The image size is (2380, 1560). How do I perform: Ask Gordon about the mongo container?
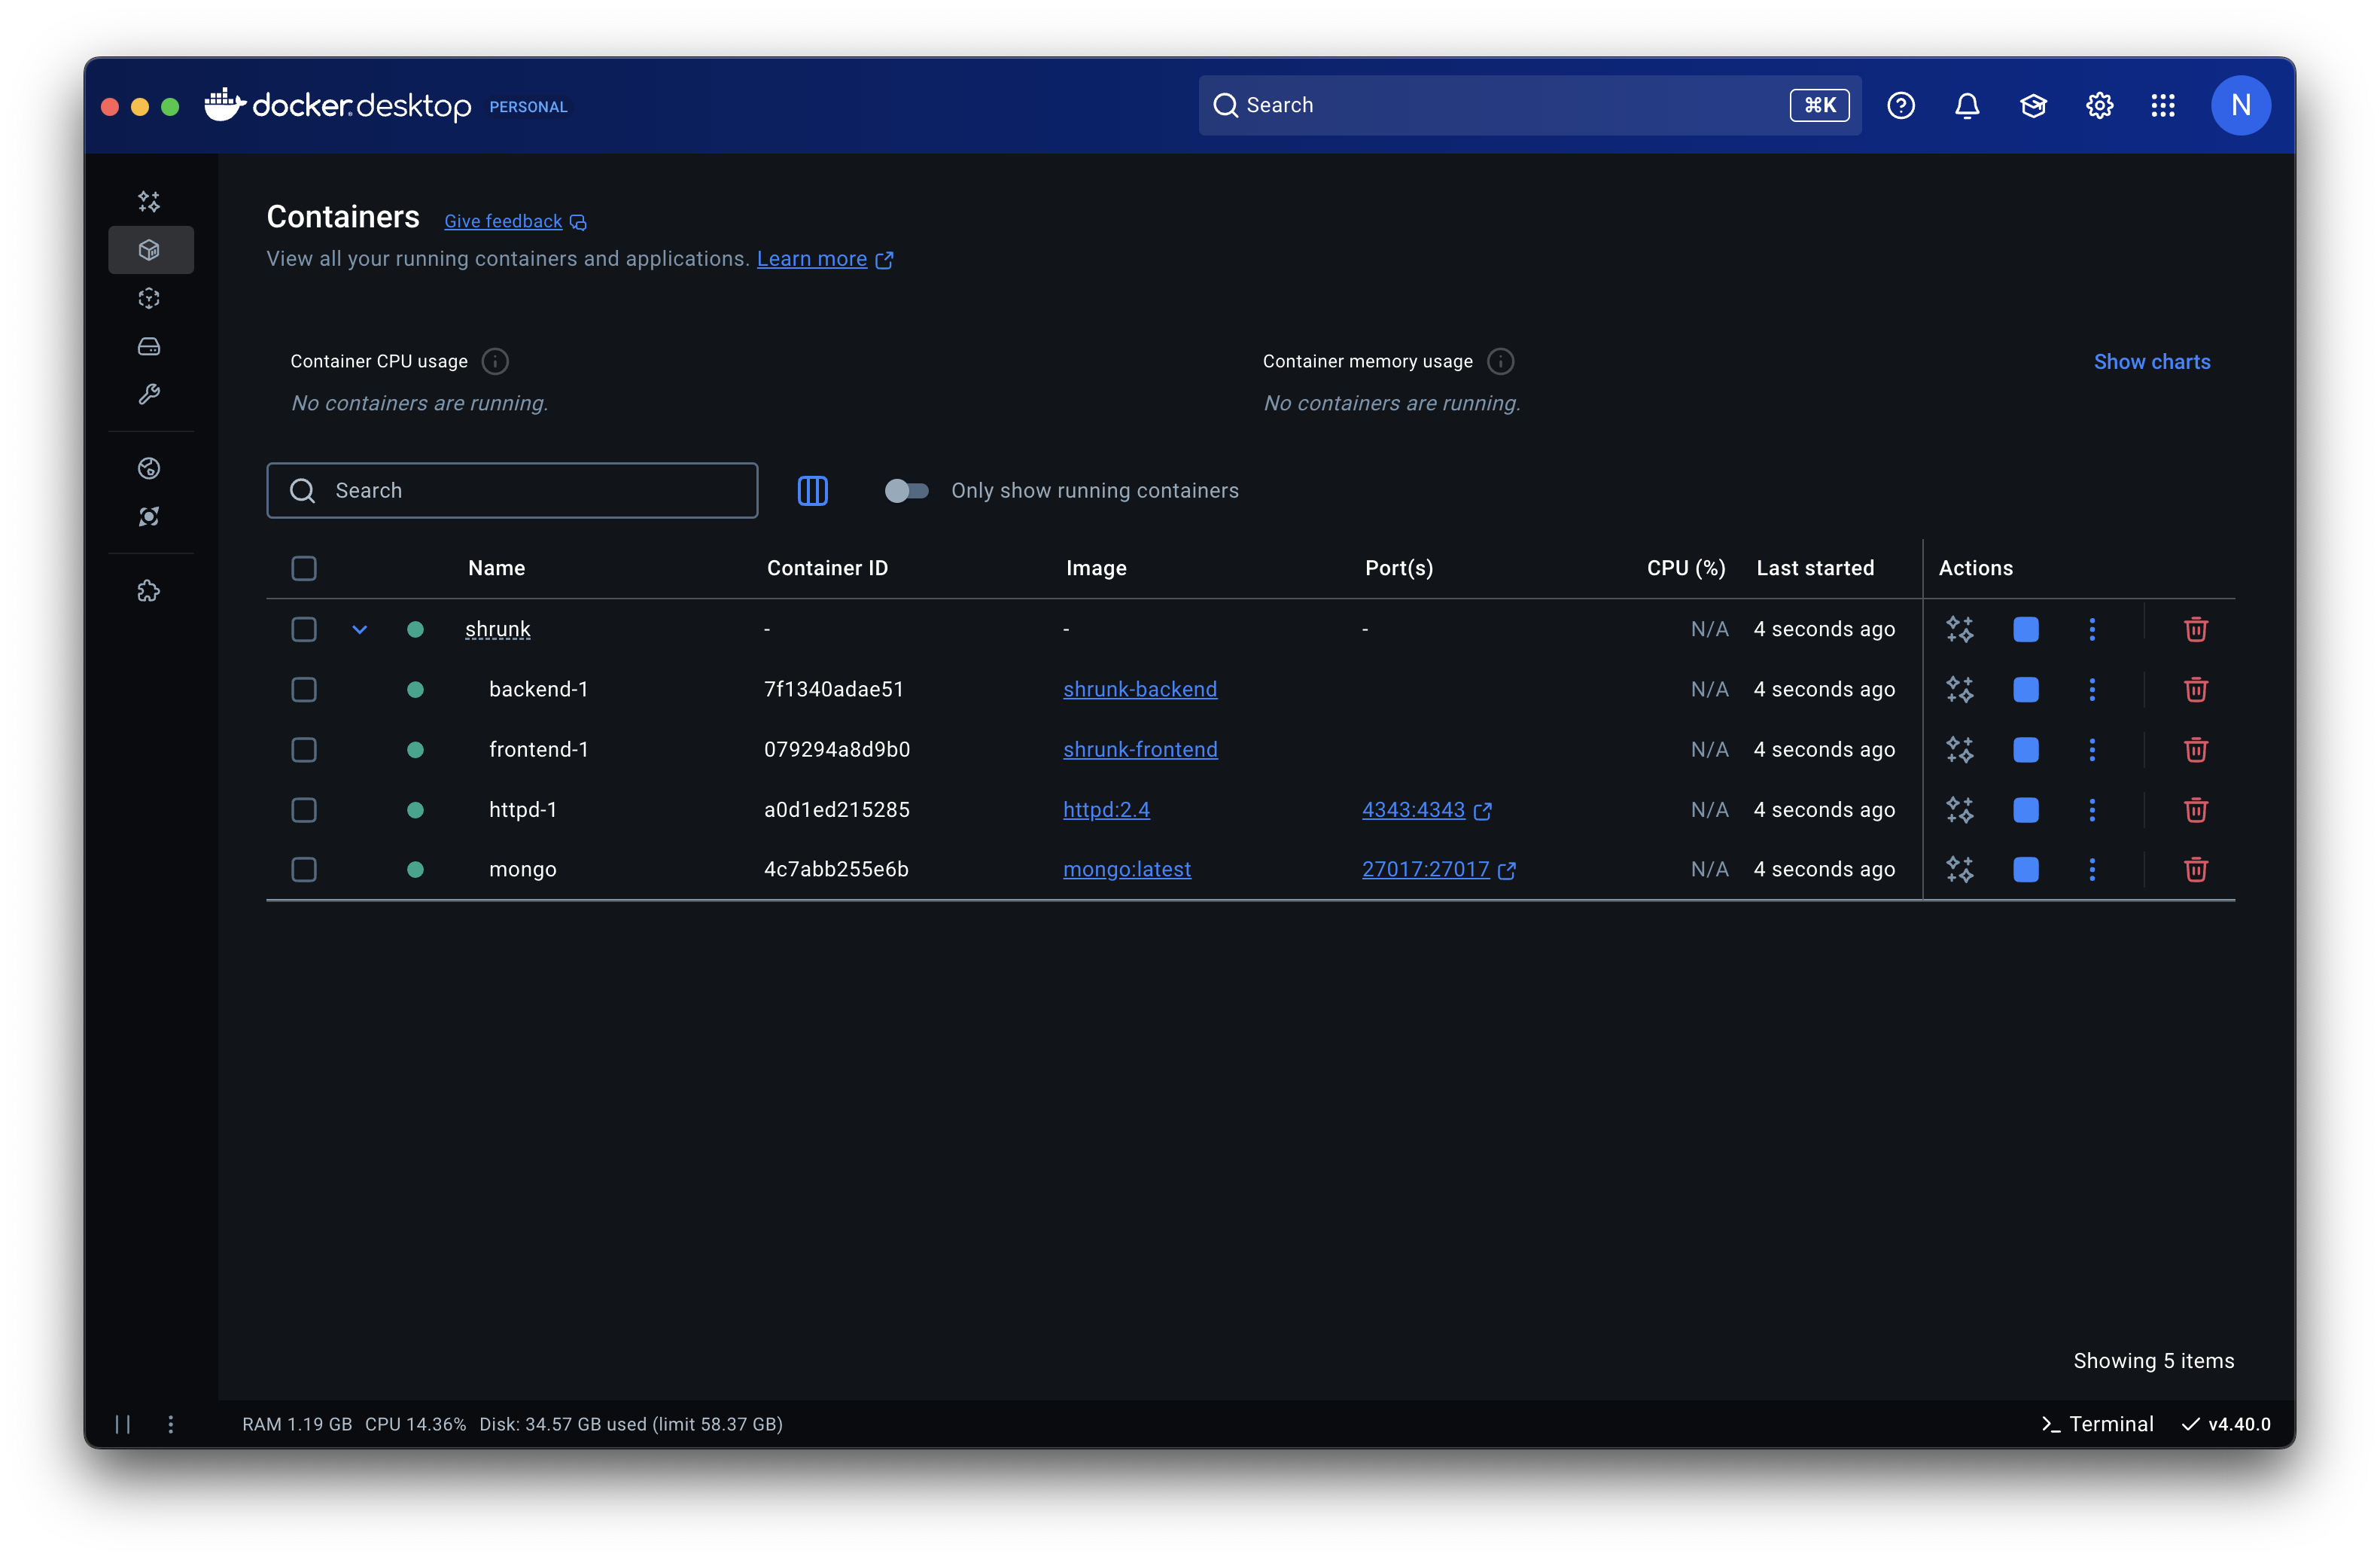1960,869
